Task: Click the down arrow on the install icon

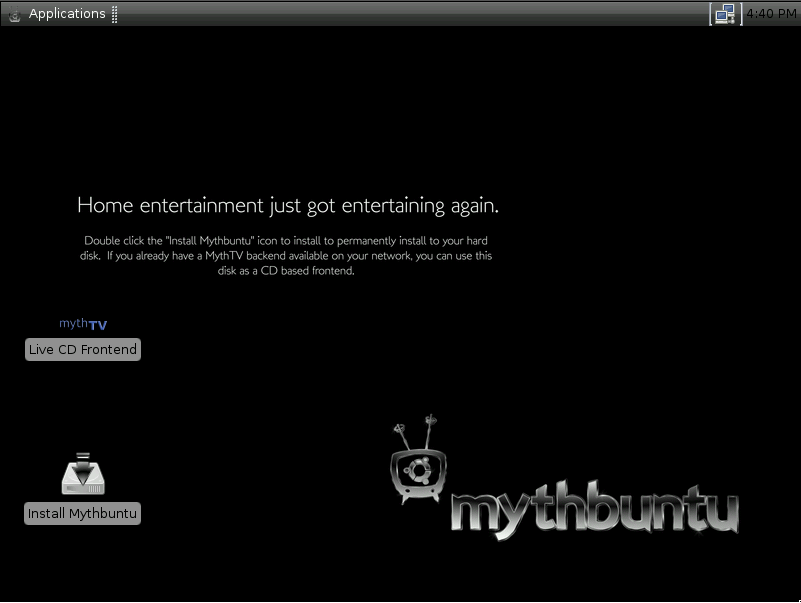Action: click(82, 462)
